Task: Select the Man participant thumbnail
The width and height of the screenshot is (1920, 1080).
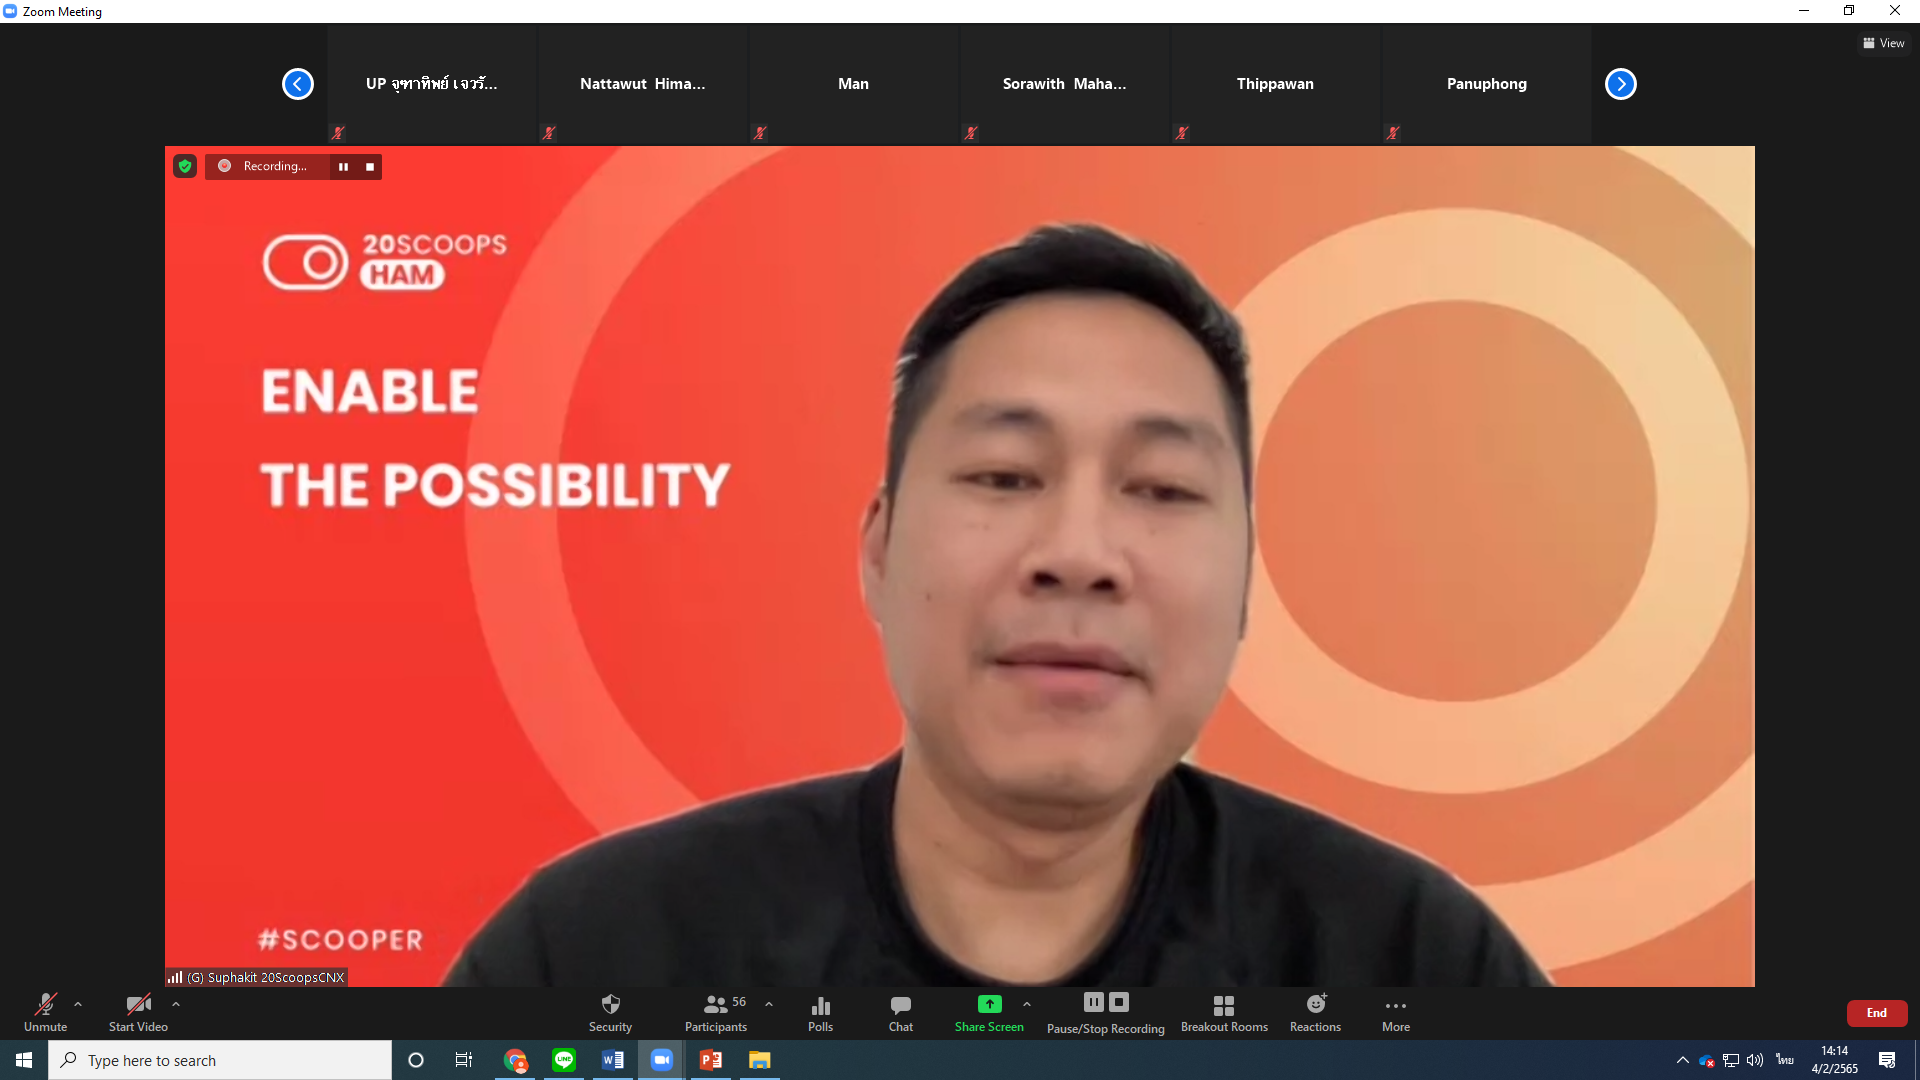Action: (854, 84)
